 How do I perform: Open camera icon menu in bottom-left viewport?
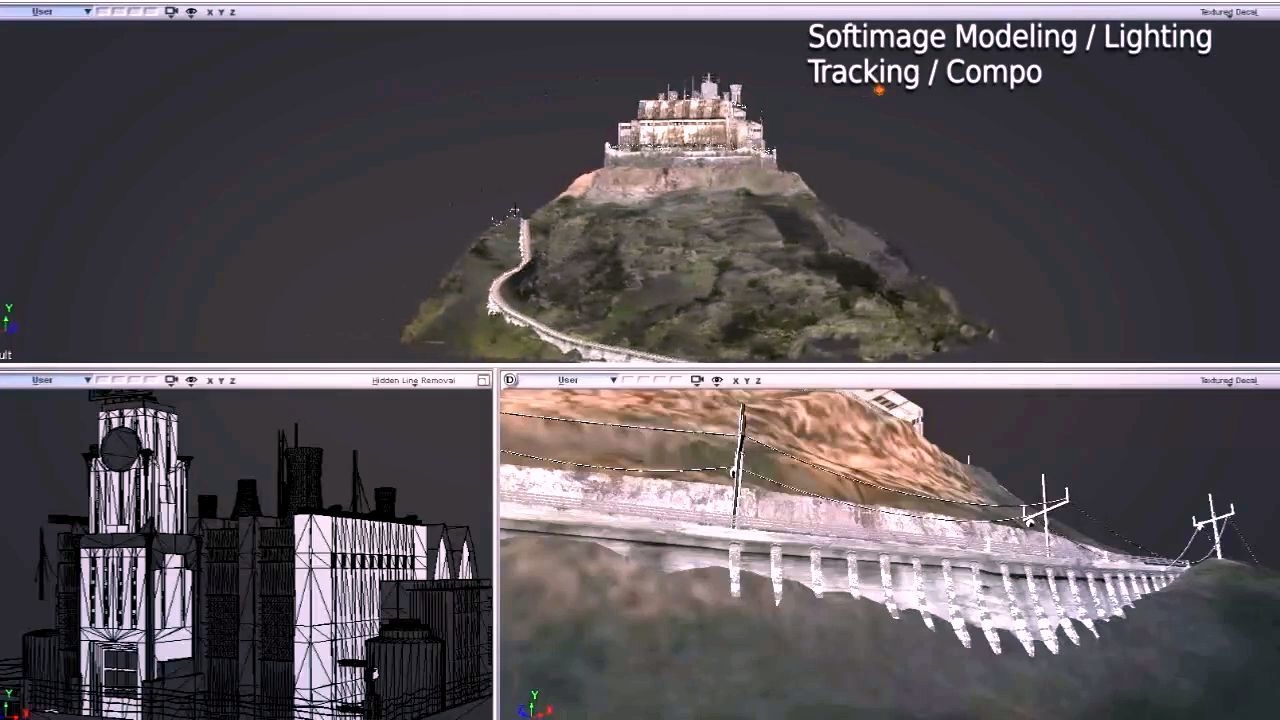171,380
